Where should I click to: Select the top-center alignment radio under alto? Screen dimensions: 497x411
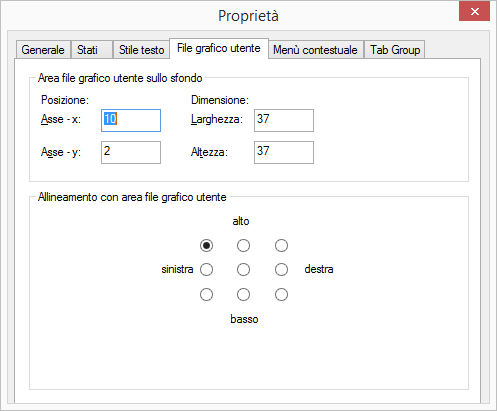coord(243,246)
